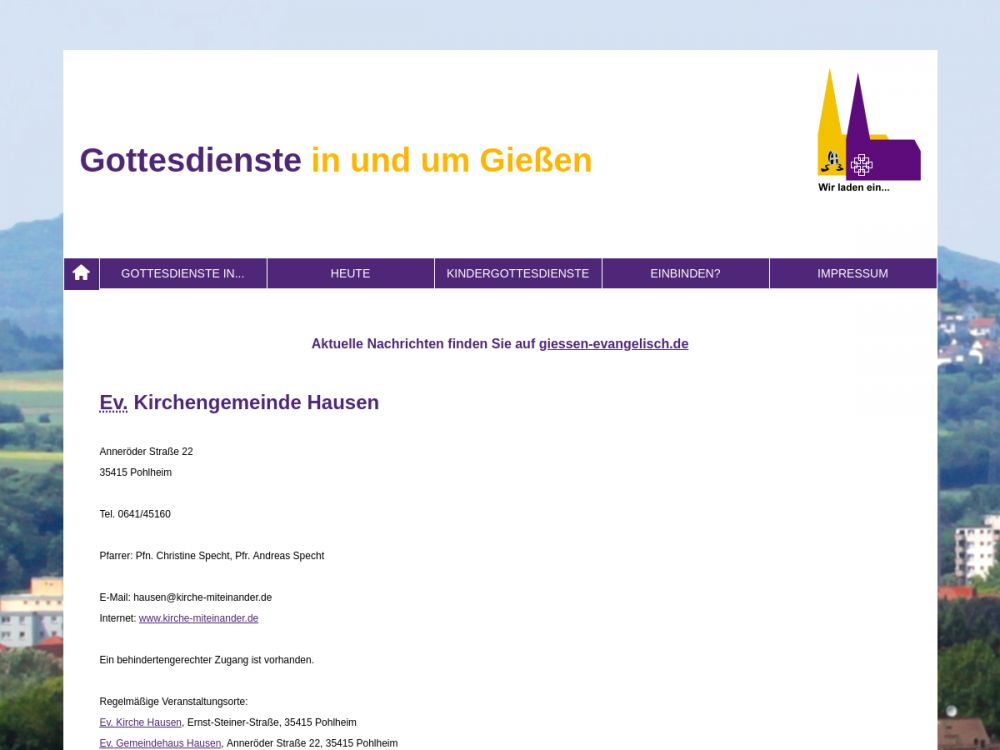Screen dimensions: 1000x750
Task: Click the 'behindertengerechter Zugang' accessibility note
Action: (206, 660)
